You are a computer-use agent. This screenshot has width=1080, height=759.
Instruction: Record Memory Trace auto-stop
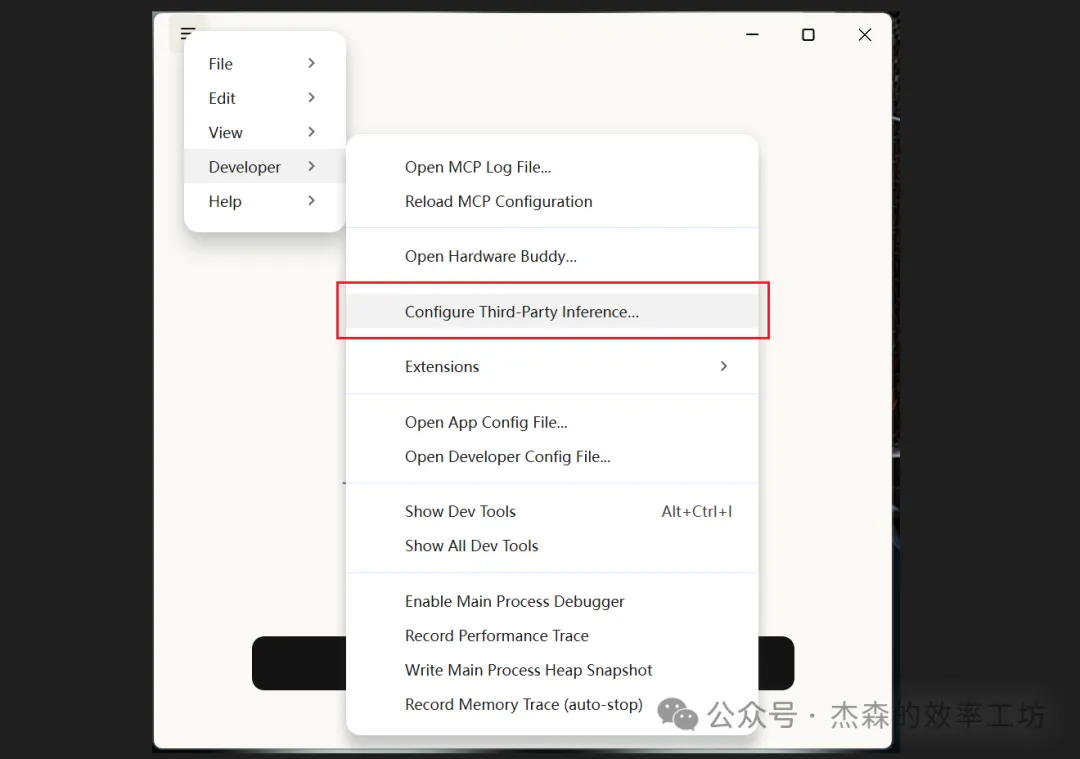[x=523, y=705]
